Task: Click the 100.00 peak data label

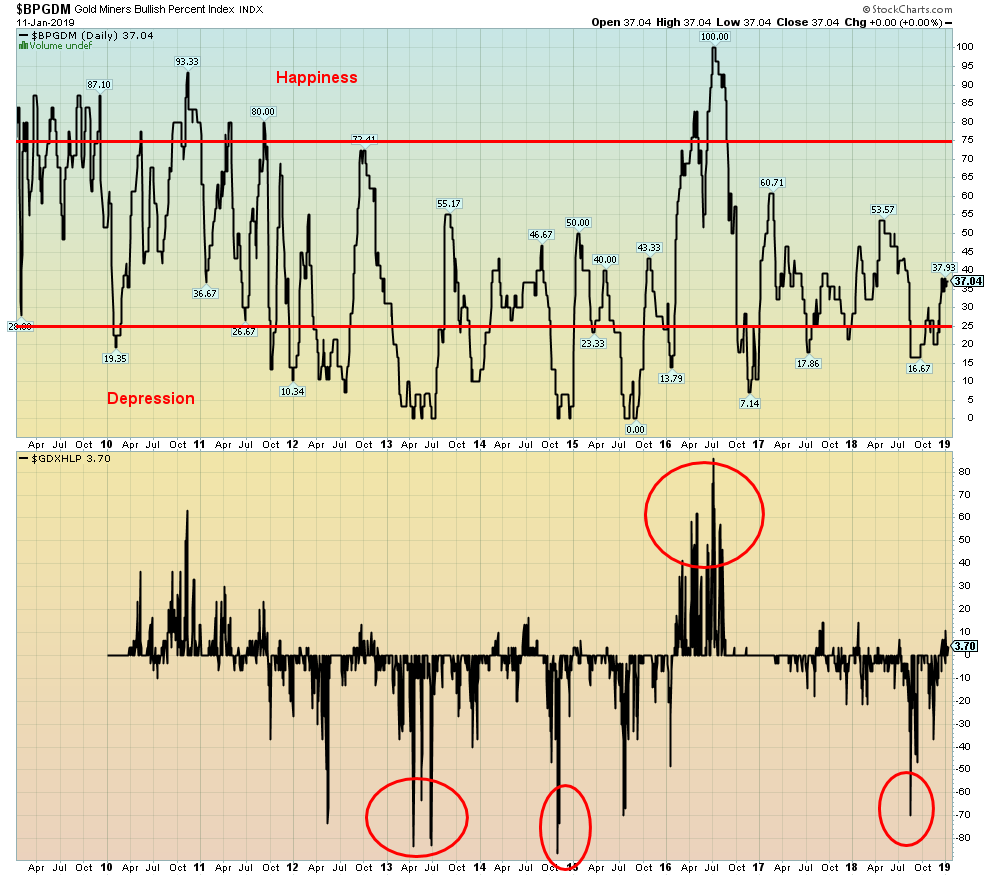Action: pos(714,36)
